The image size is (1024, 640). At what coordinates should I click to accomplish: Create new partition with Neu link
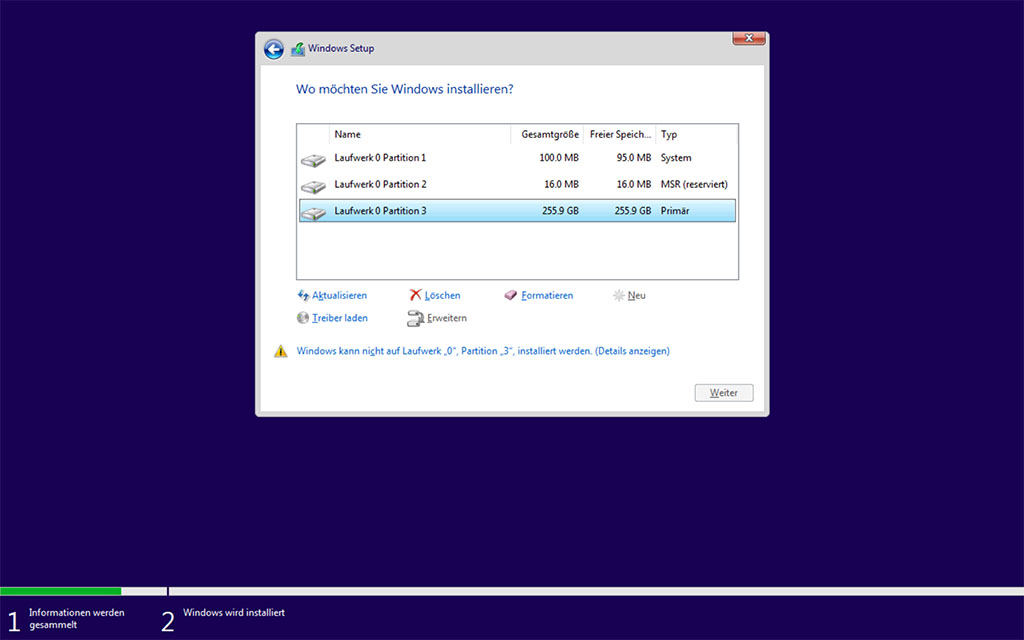[x=637, y=295]
